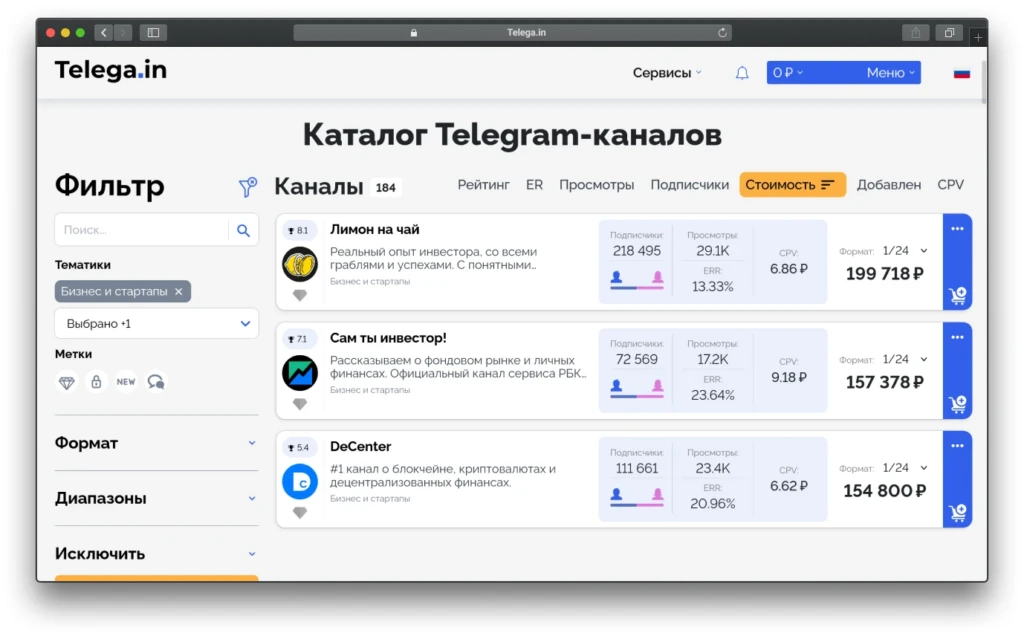1024x636 pixels.
Task: Open DeCenter channel avatar
Action: [300, 481]
